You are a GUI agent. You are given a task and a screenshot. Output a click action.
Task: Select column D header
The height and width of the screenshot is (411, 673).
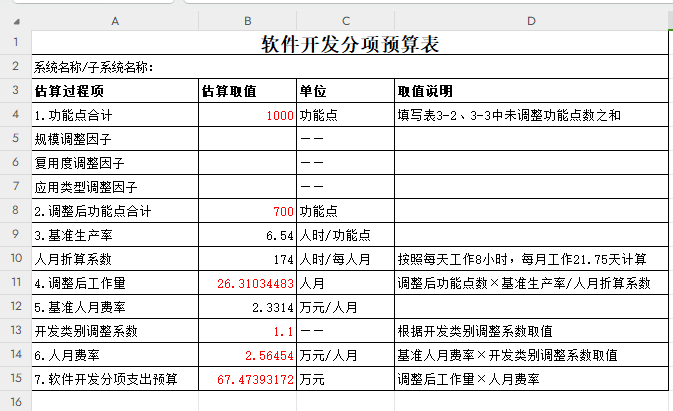531,21
